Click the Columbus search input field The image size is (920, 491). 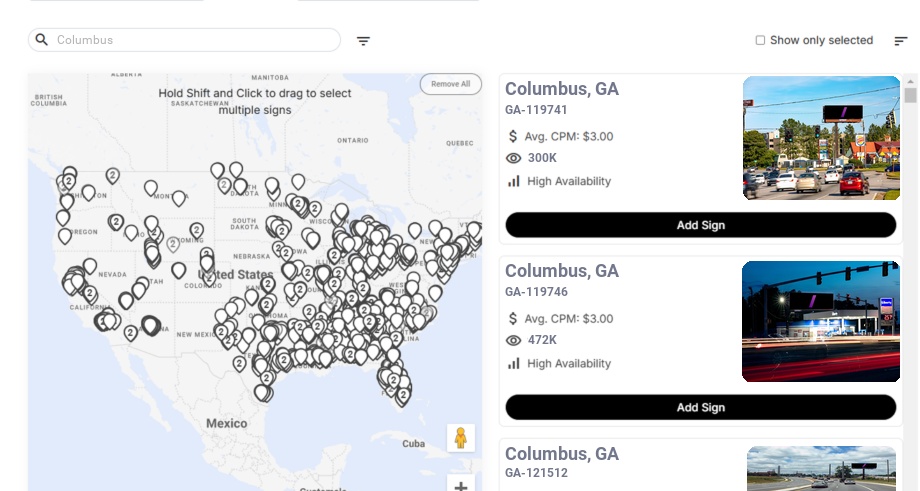tap(190, 40)
